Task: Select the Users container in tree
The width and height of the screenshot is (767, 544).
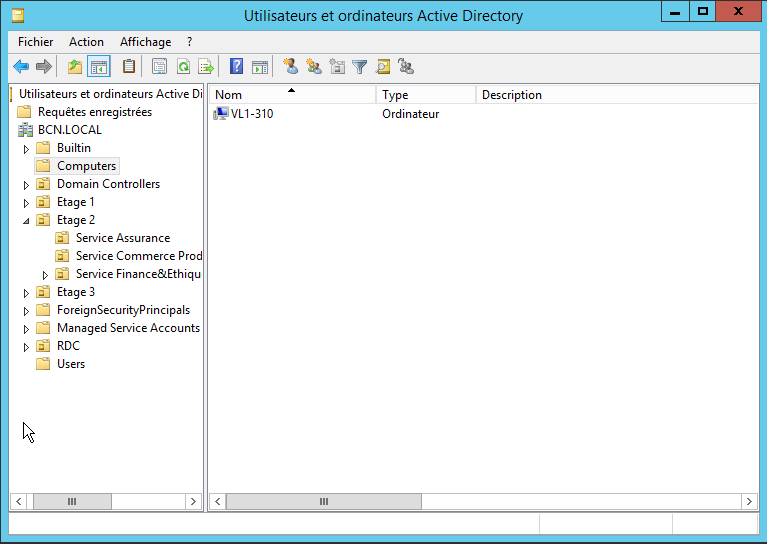Action: click(x=70, y=364)
